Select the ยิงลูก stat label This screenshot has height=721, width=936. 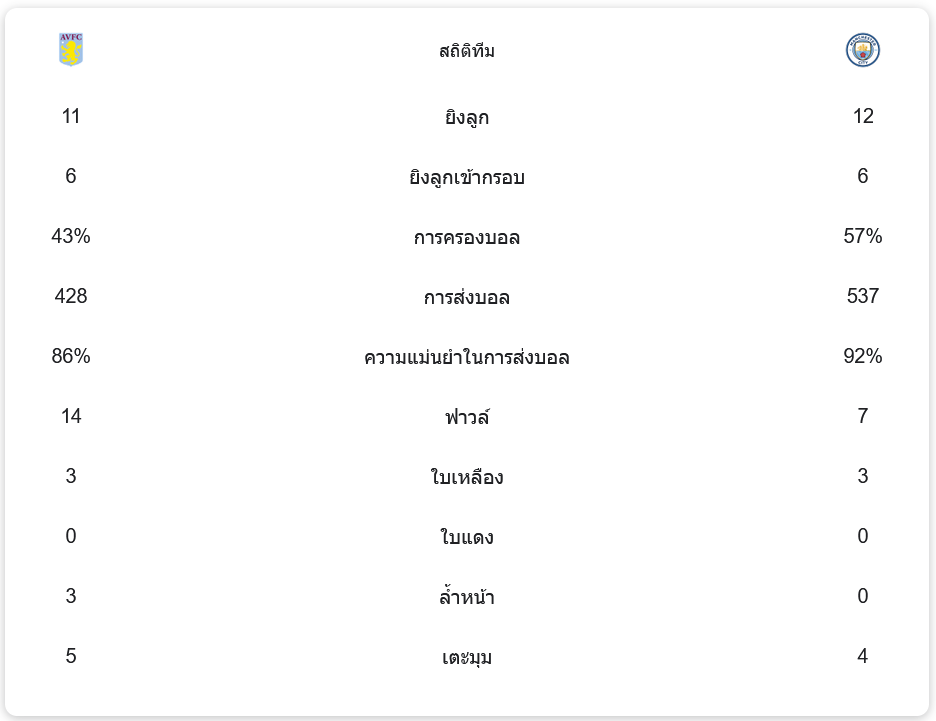467,118
